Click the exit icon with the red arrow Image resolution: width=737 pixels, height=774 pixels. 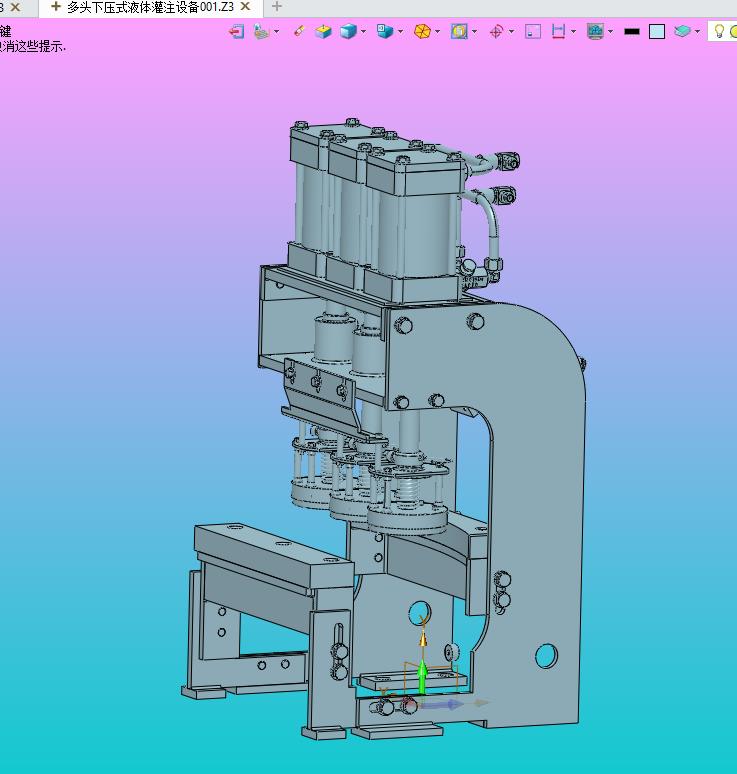coord(236,32)
